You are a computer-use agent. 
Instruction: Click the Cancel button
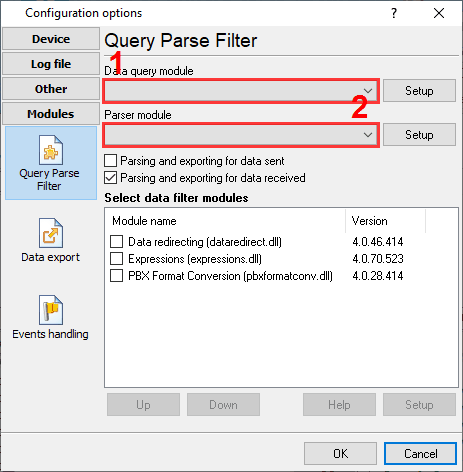coord(420,454)
